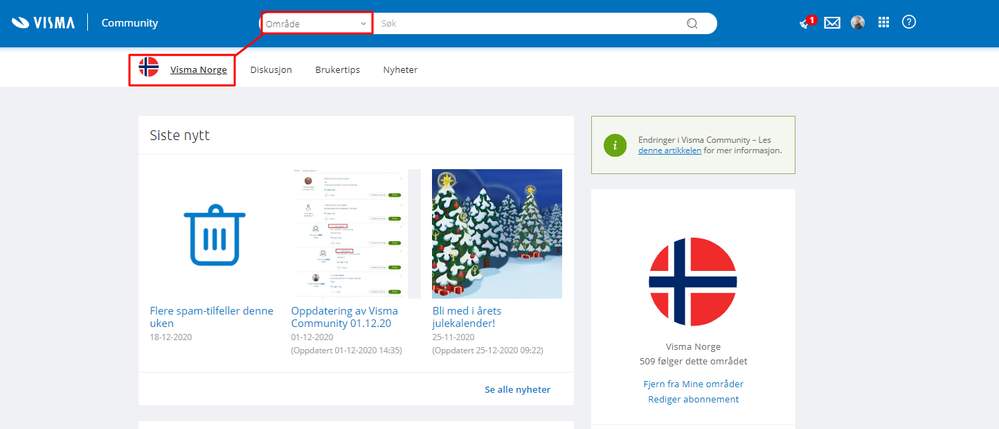
Task: Open 'Flere spam-tilfeller denne uken' article
Action: point(212,317)
